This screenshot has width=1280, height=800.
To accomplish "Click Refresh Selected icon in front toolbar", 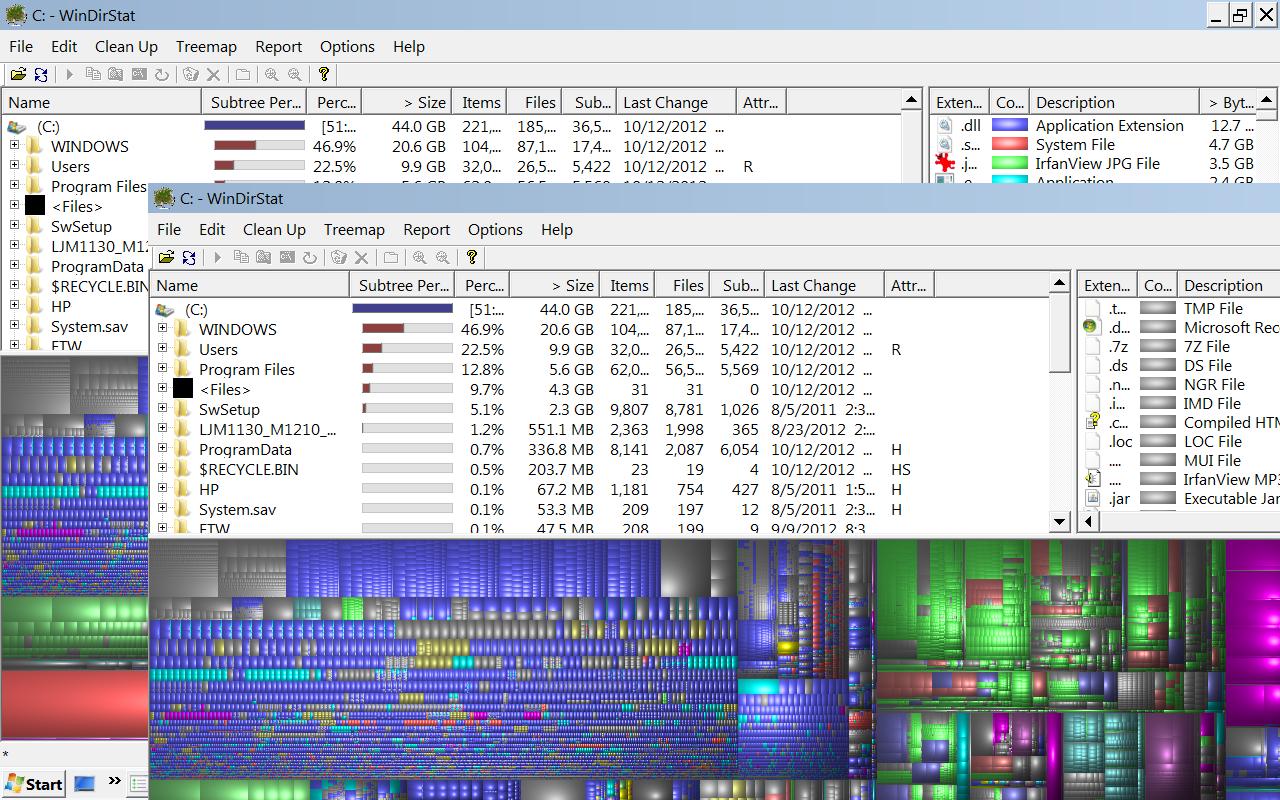I will (310, 257).
